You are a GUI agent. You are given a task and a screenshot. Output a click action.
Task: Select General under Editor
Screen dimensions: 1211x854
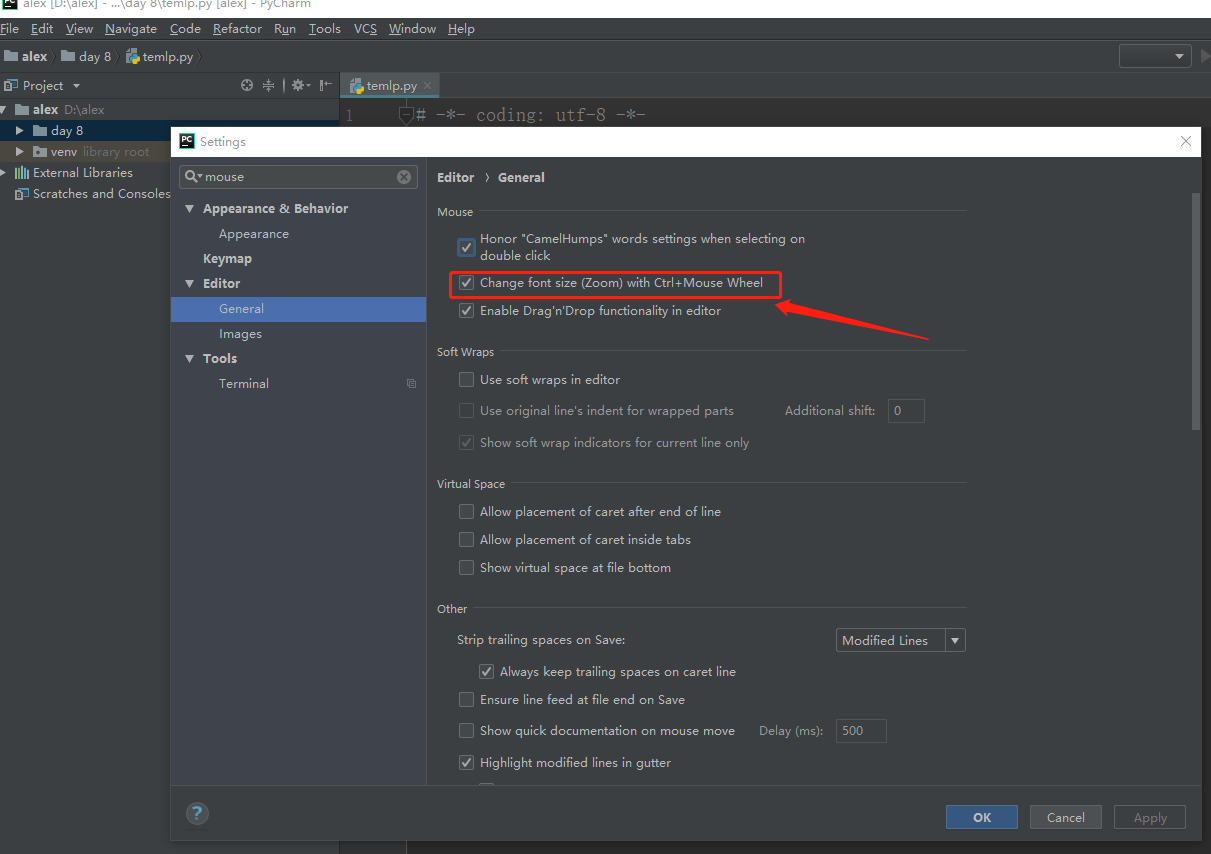[298, 309]
